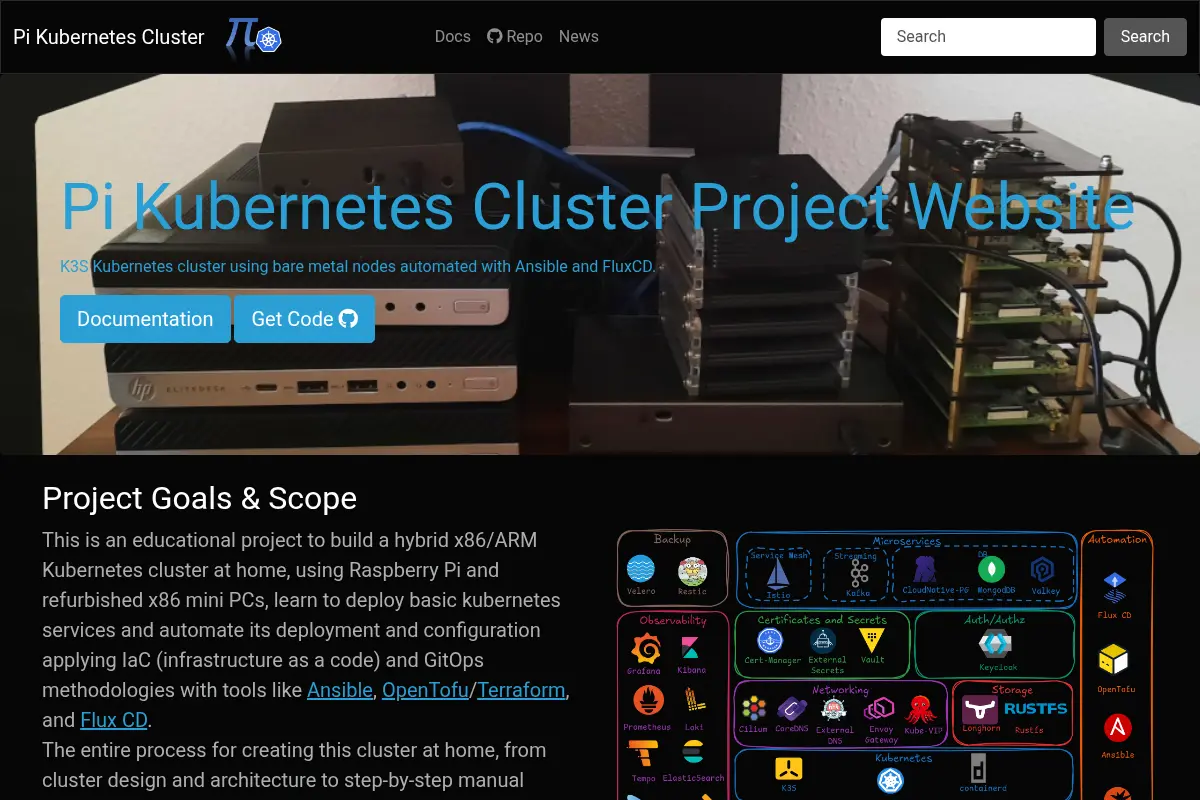Screen dimensions: 1200x800
Task: Click the Networking label in diagram
Action: point(840,690)
